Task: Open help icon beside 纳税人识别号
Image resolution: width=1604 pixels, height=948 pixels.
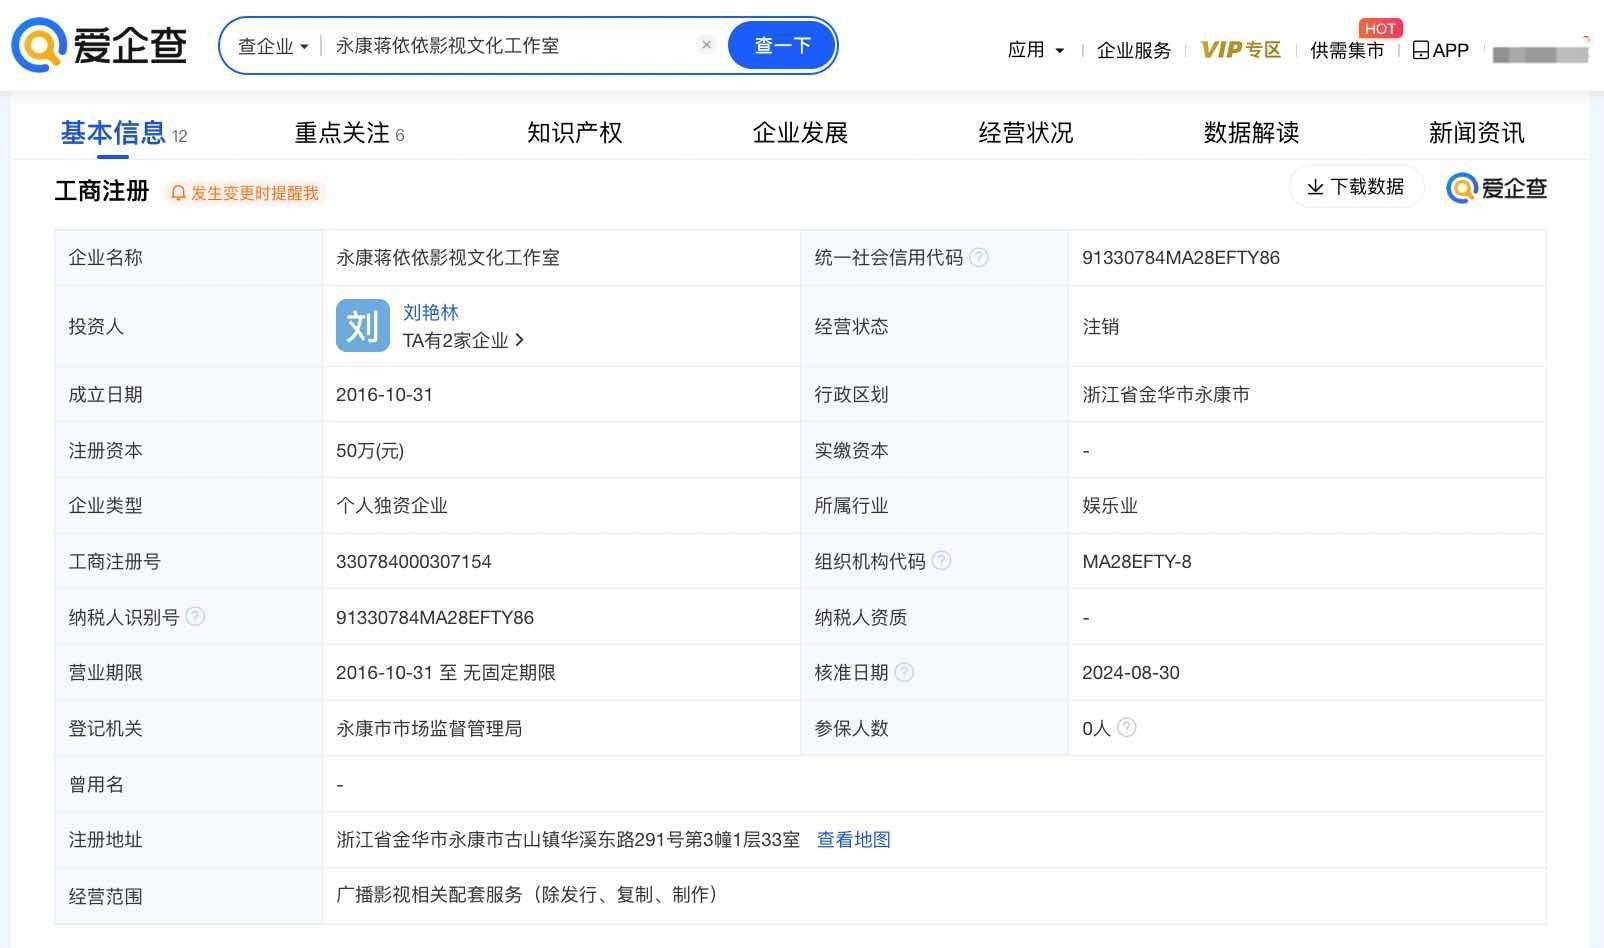Action: [x=195, y=617]
